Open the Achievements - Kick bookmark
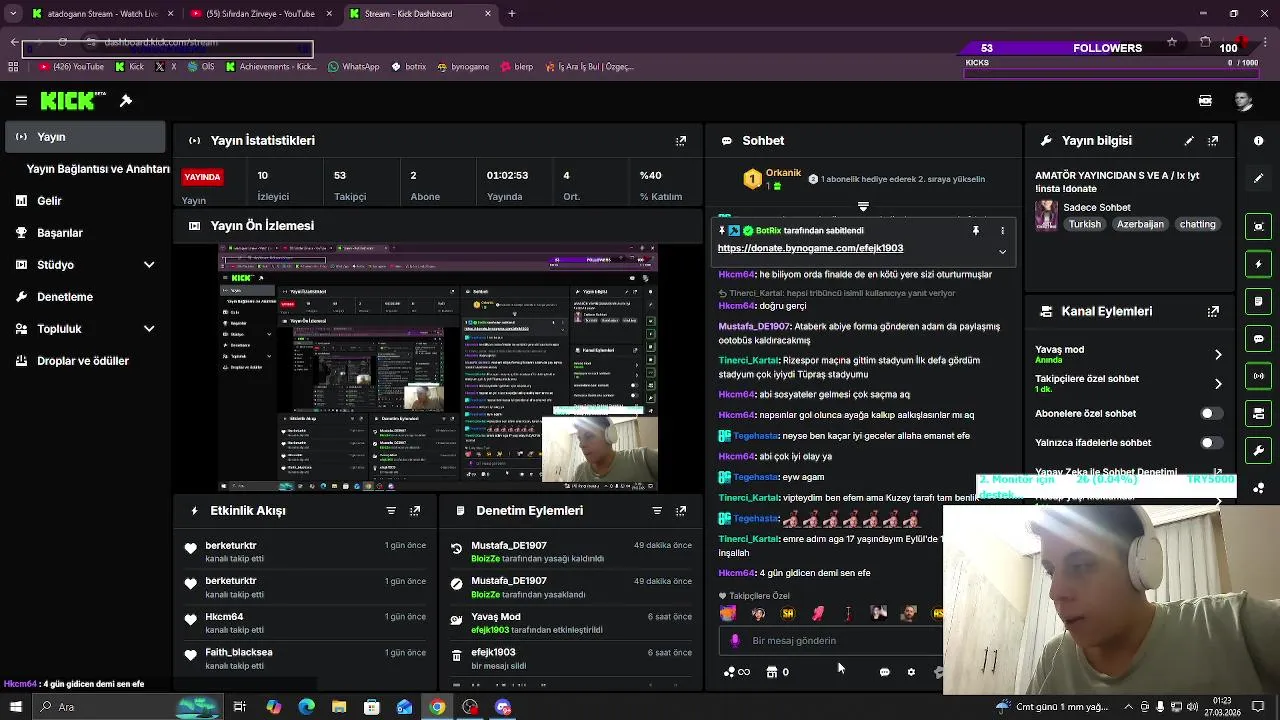This screenshot has width=1280, height=720. [271, 67]
